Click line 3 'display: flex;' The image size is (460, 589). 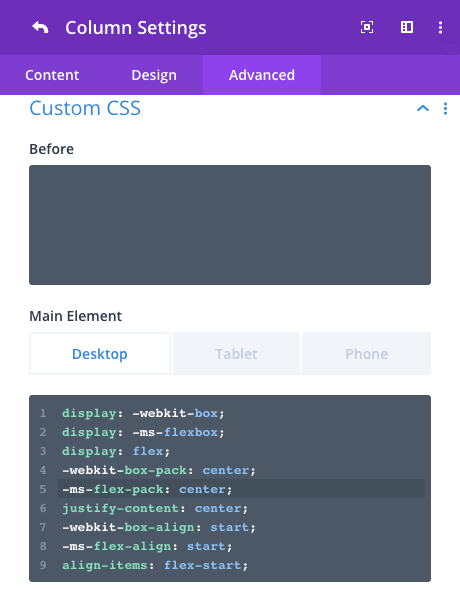click(116, 451)
